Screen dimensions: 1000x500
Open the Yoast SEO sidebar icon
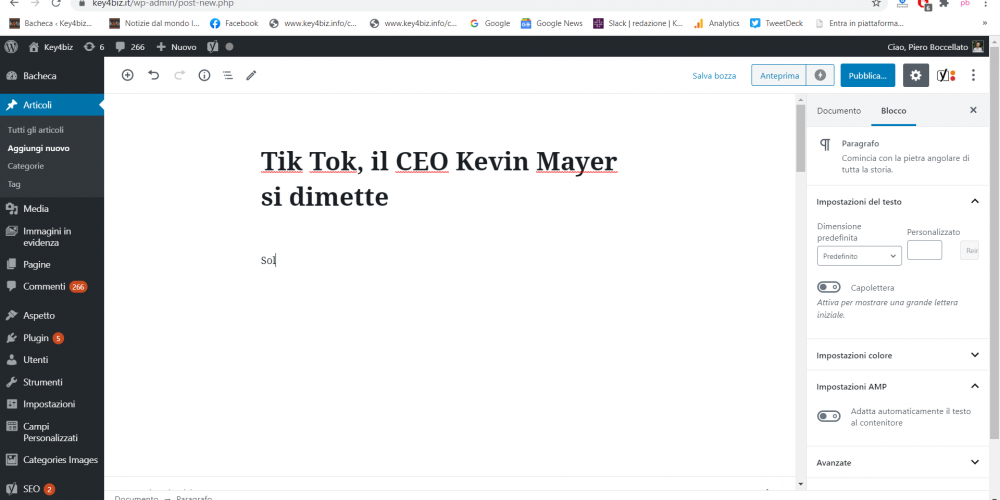[945, 75]
